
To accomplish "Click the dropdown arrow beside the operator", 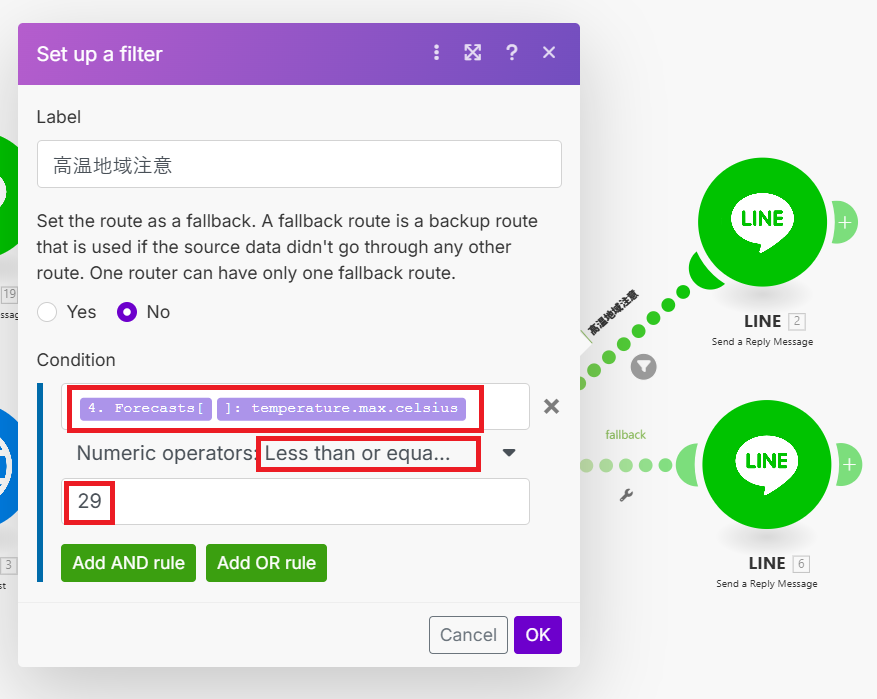I will 509,452.
